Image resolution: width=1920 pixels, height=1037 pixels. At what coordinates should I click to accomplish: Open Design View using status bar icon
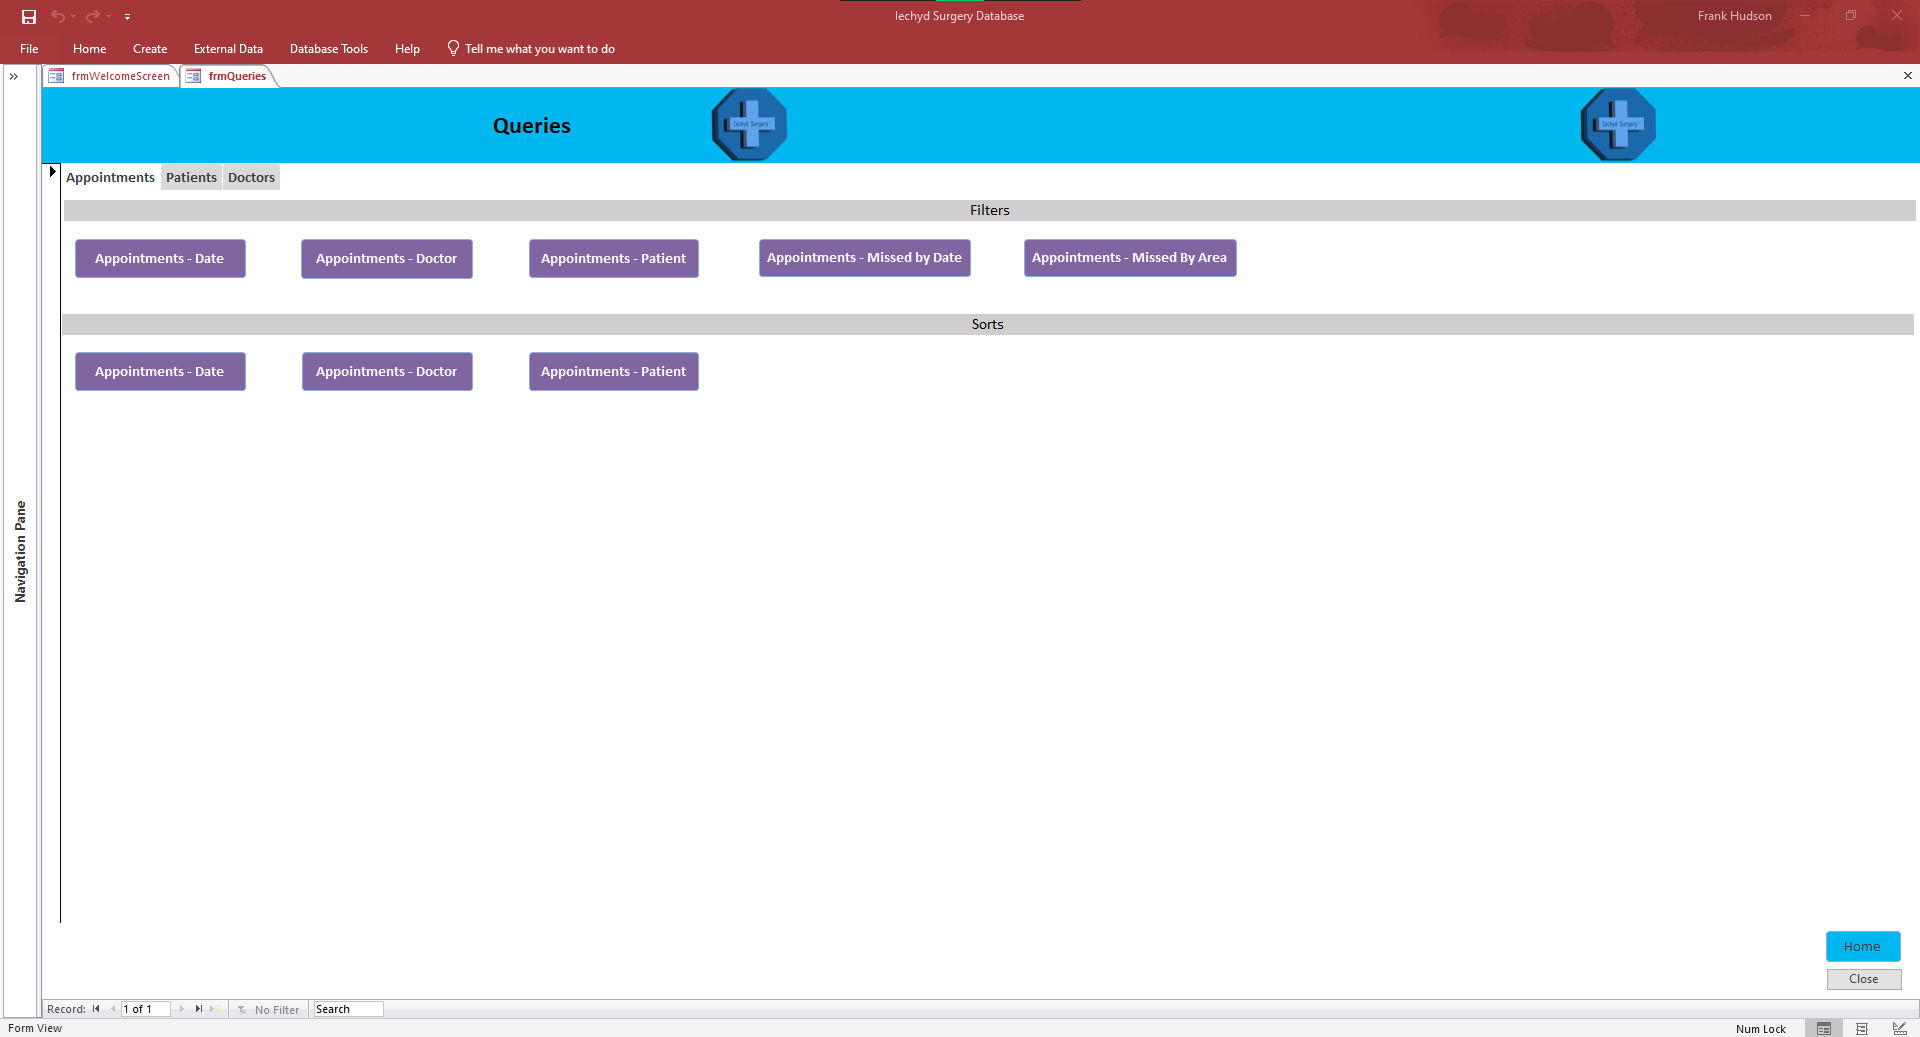[x=1898, y=1029]
